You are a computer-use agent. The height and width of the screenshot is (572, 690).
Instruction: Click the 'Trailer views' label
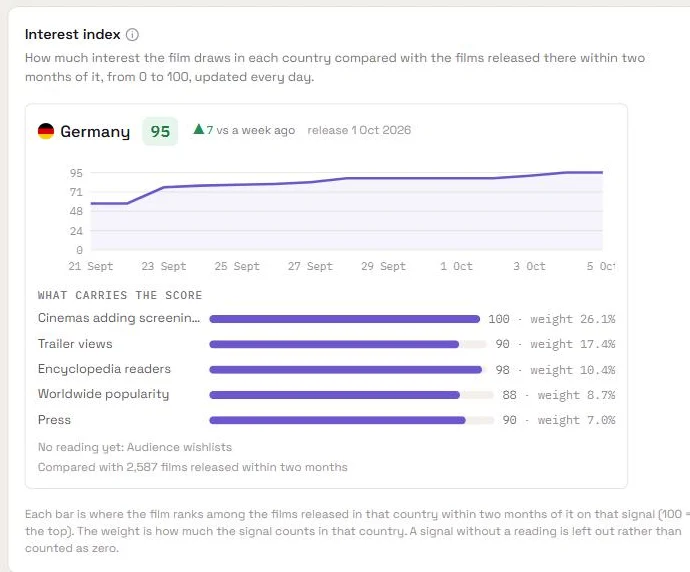[x=75, y=344]
